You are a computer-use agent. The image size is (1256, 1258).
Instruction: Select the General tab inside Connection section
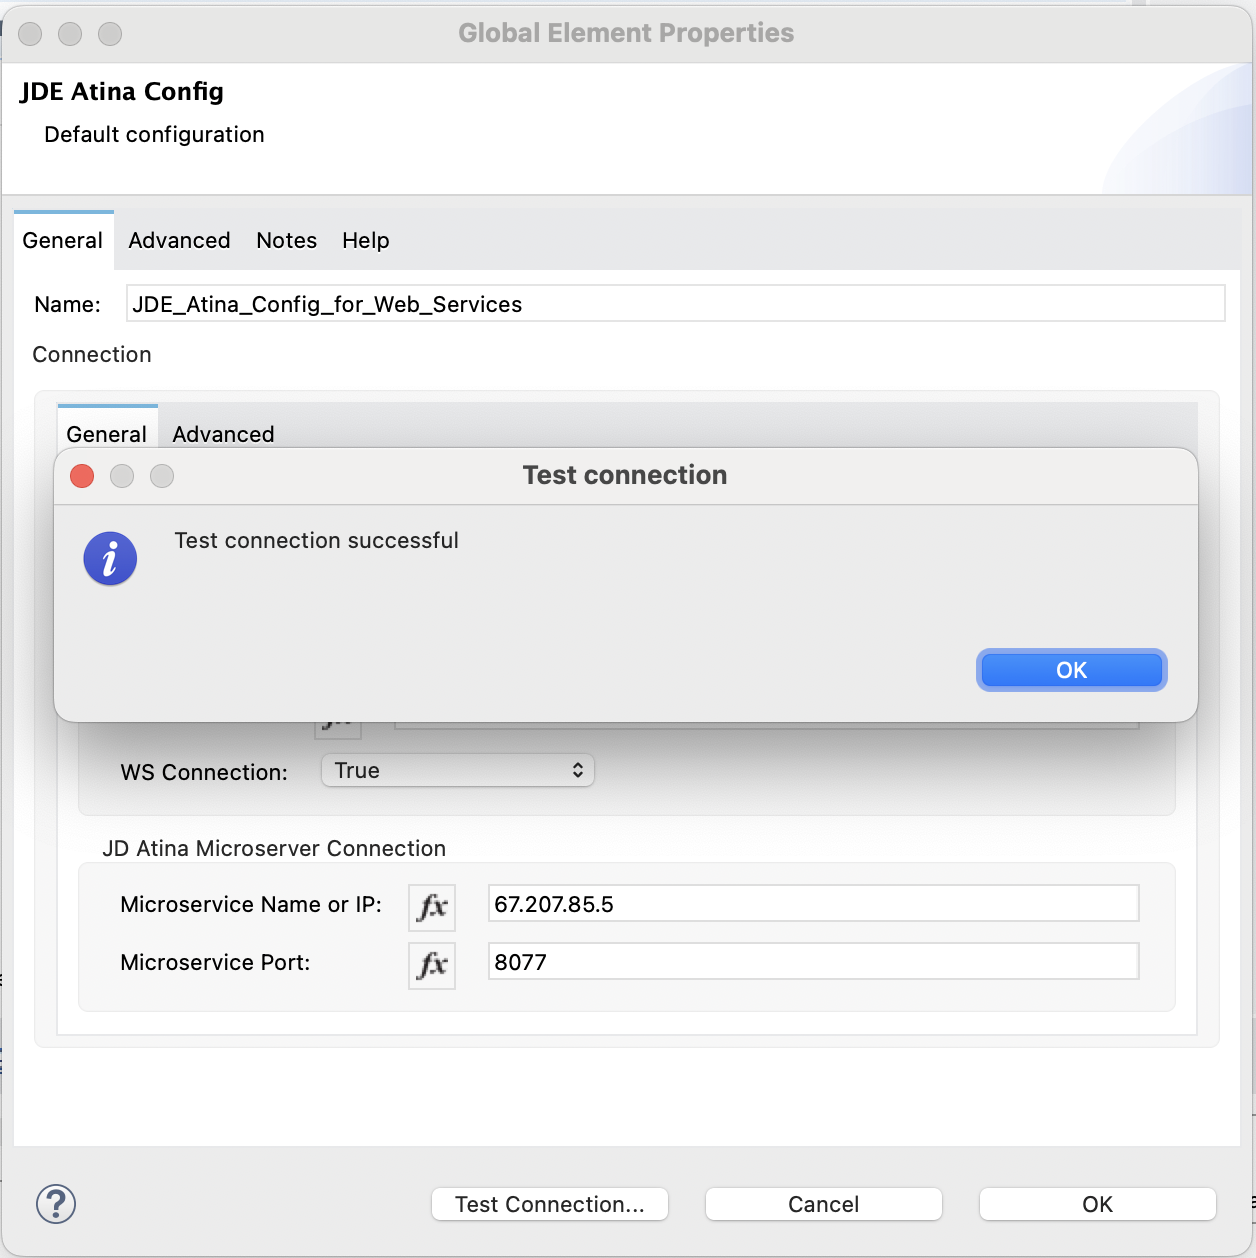pyautogui.click(x=107, y=433)
